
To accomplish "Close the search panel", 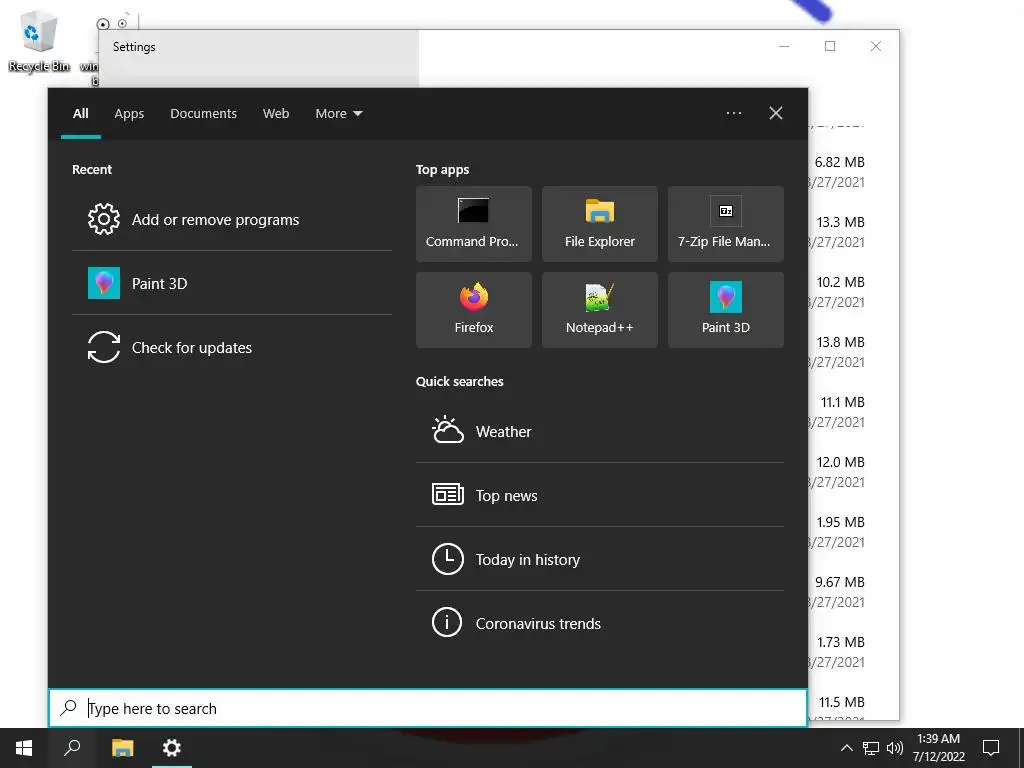I will [x=776, y=113].
